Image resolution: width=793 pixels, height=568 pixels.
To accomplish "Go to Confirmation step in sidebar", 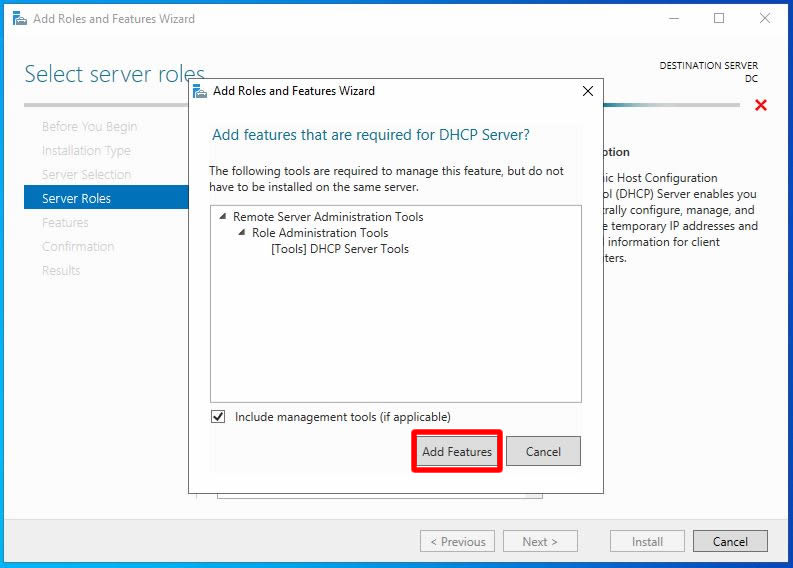I will point(78,246).
